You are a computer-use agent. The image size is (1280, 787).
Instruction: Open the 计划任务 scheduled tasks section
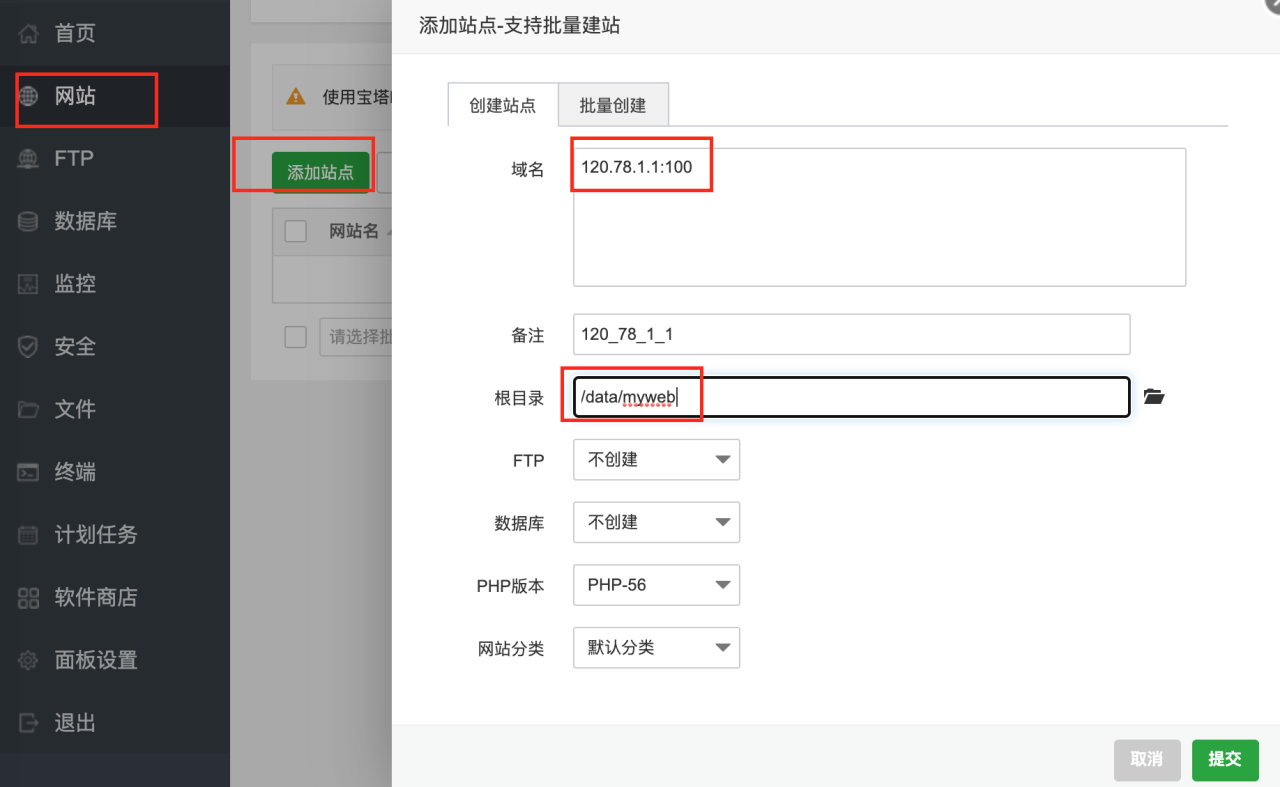82,535
